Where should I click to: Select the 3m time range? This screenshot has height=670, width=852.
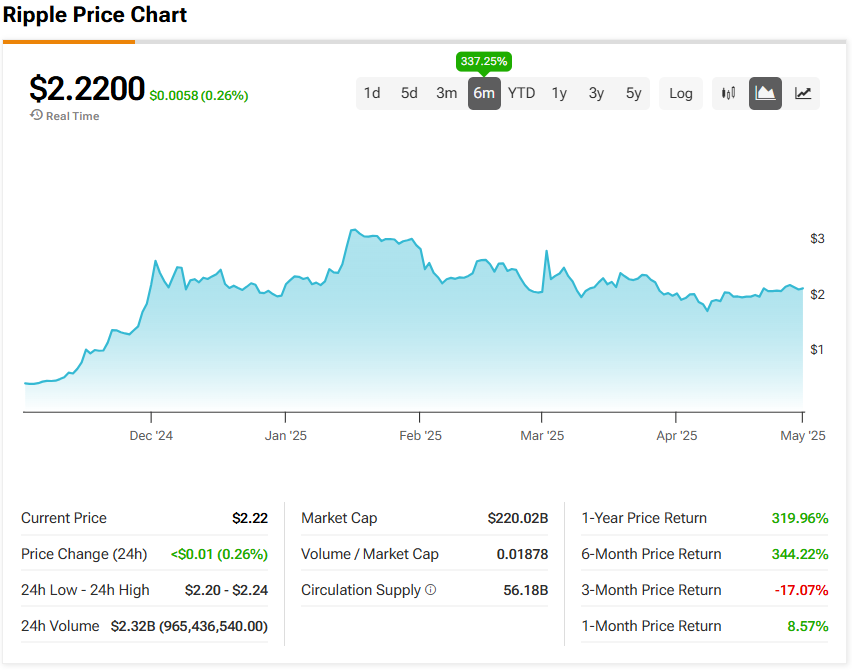[447, 93]
